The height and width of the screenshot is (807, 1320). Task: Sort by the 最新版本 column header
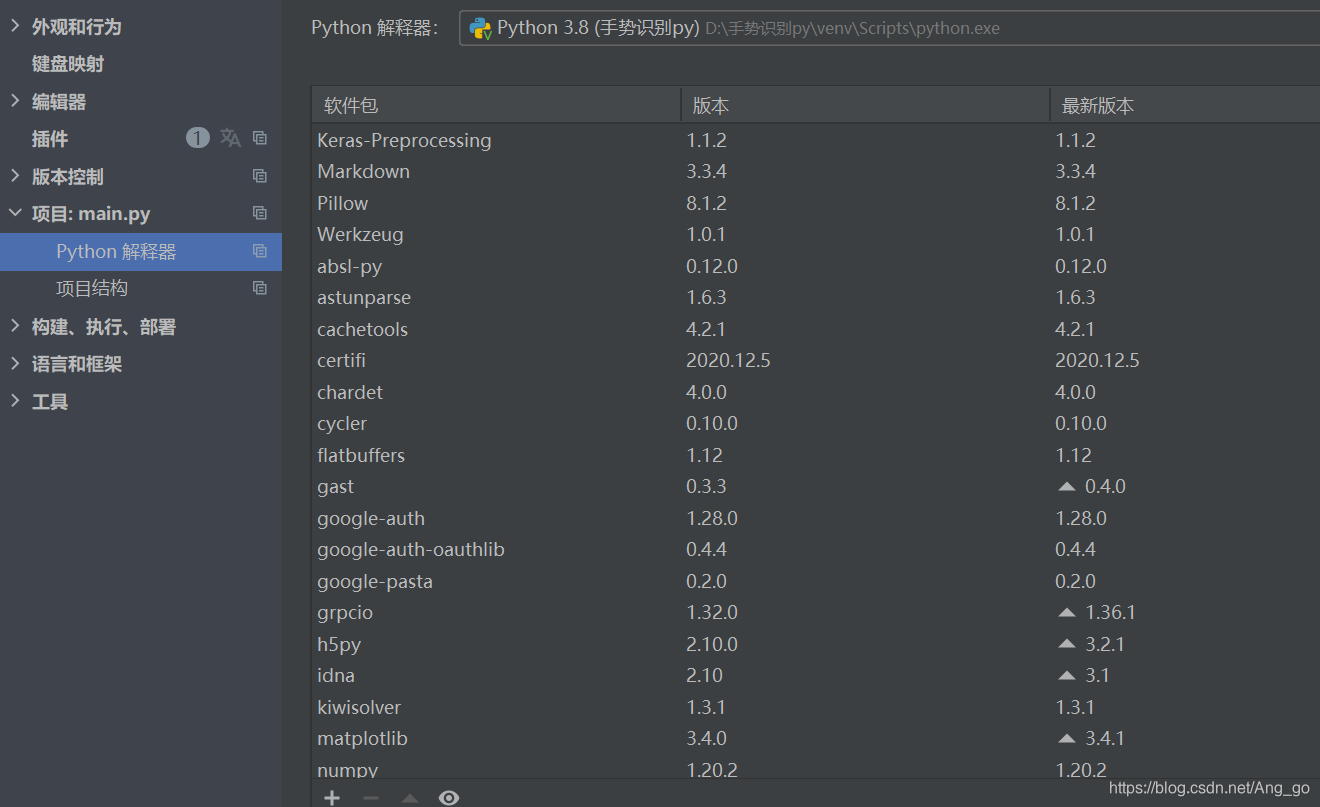pyautogui.click(x=1185, y=105)
